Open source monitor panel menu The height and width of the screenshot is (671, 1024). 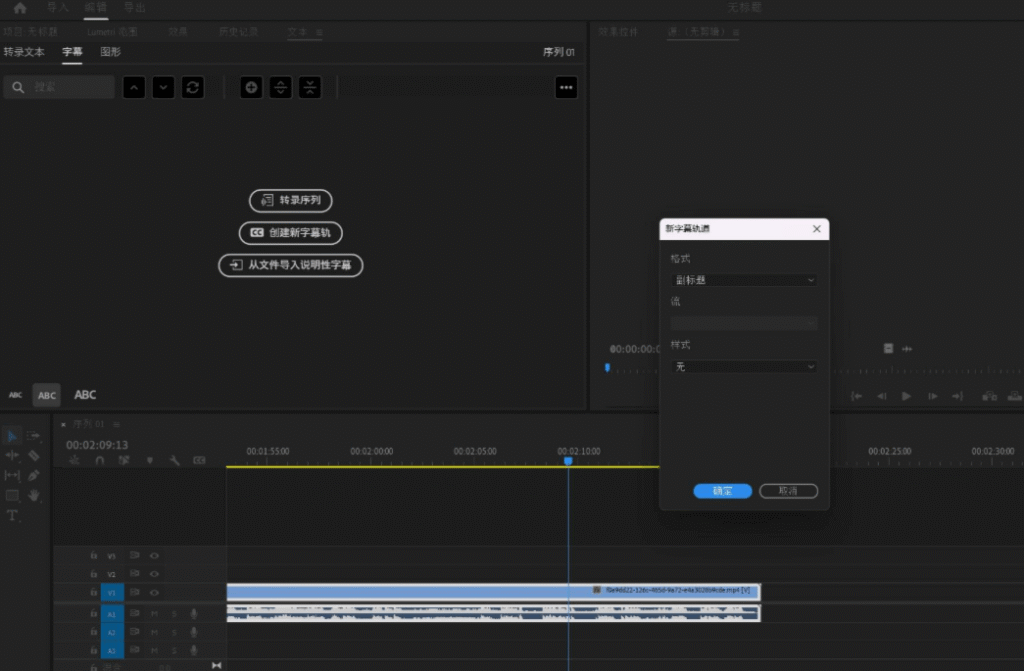[736, 32]
